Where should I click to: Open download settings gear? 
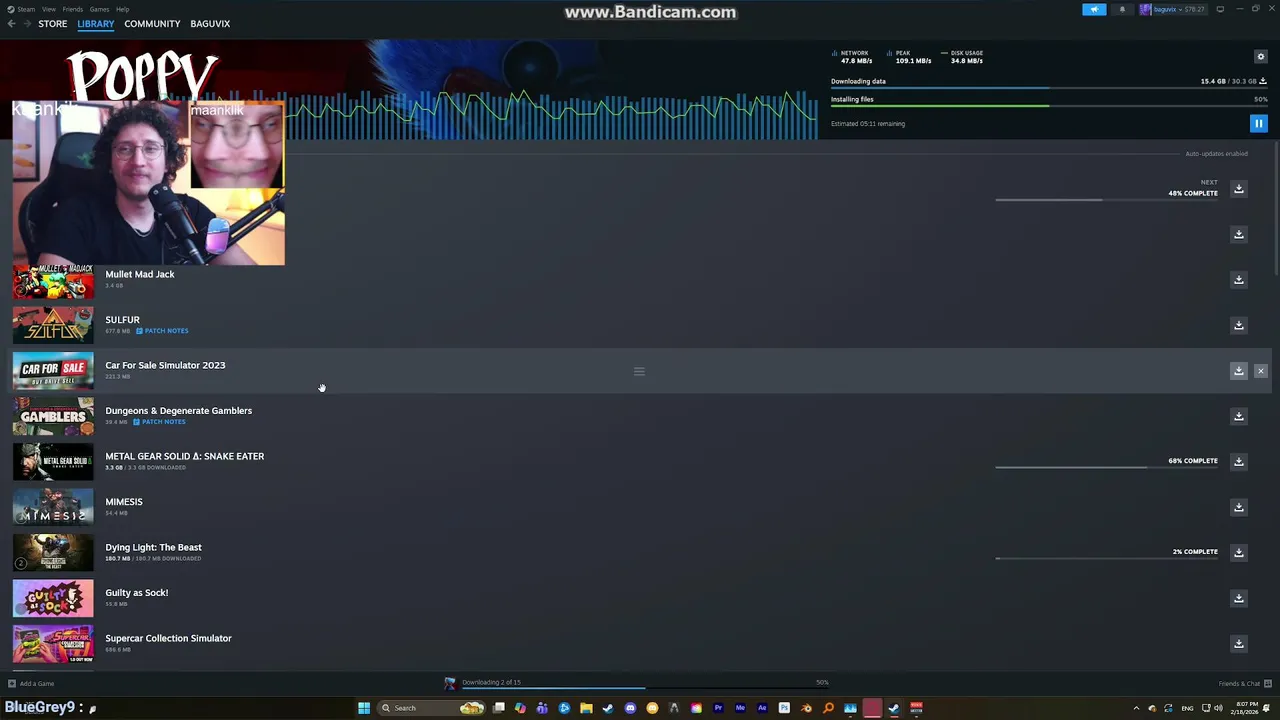tap(1260, 57)
